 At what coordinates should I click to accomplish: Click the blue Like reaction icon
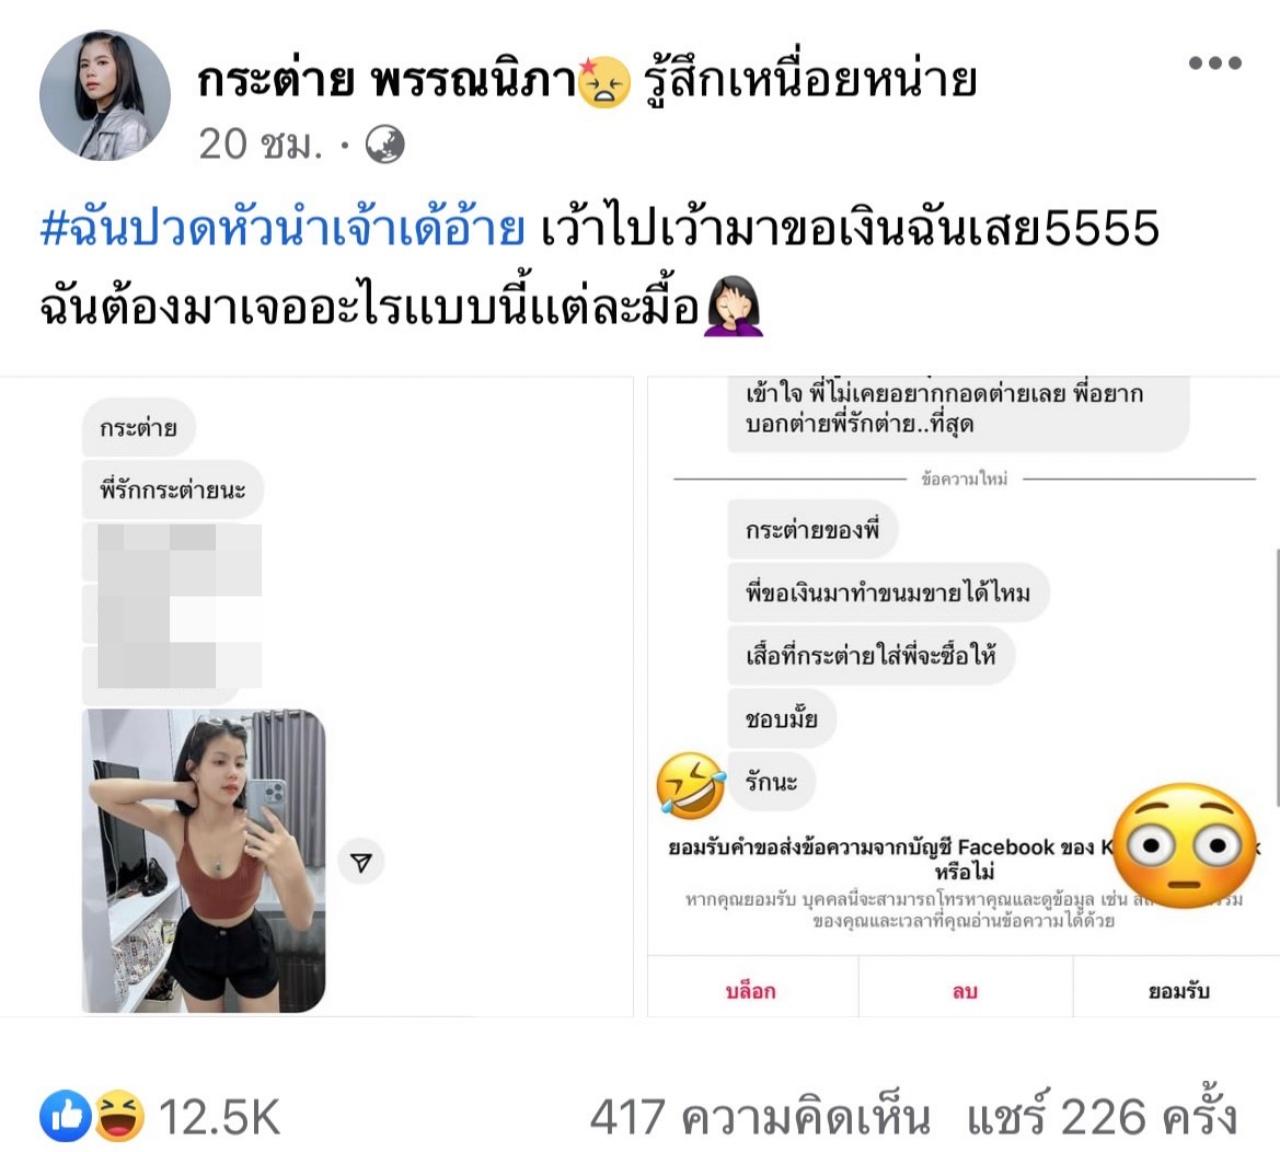(66, 1115)
